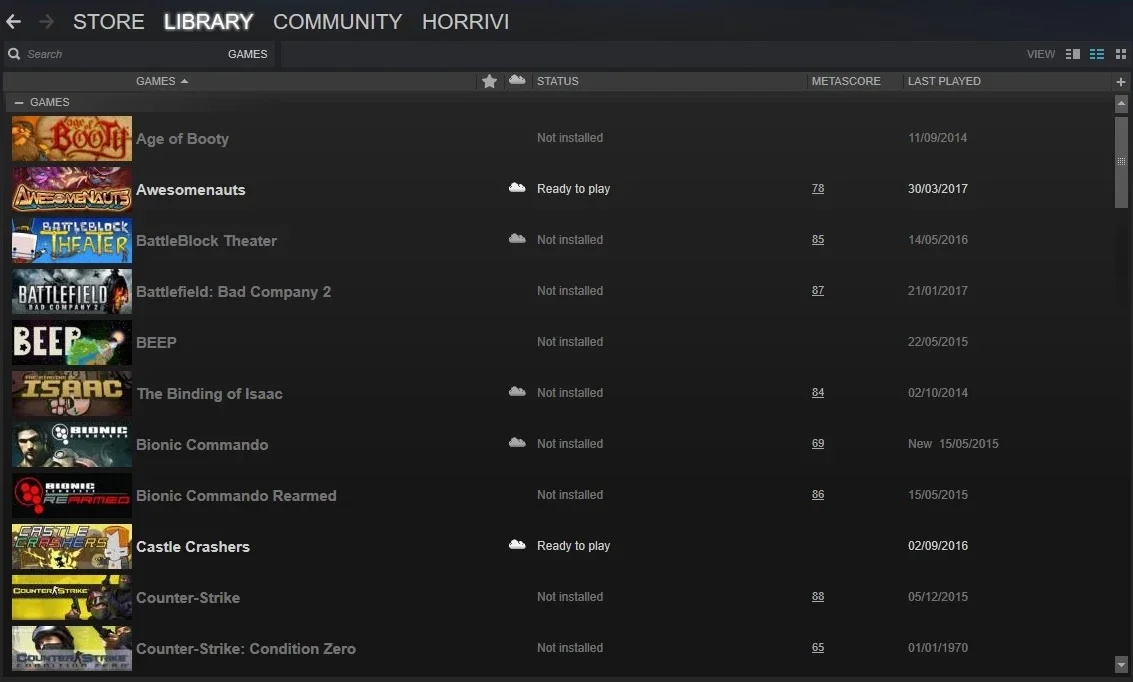Sort by favorites star column
Screen dimensions: 1133x682
click(489, 81)
